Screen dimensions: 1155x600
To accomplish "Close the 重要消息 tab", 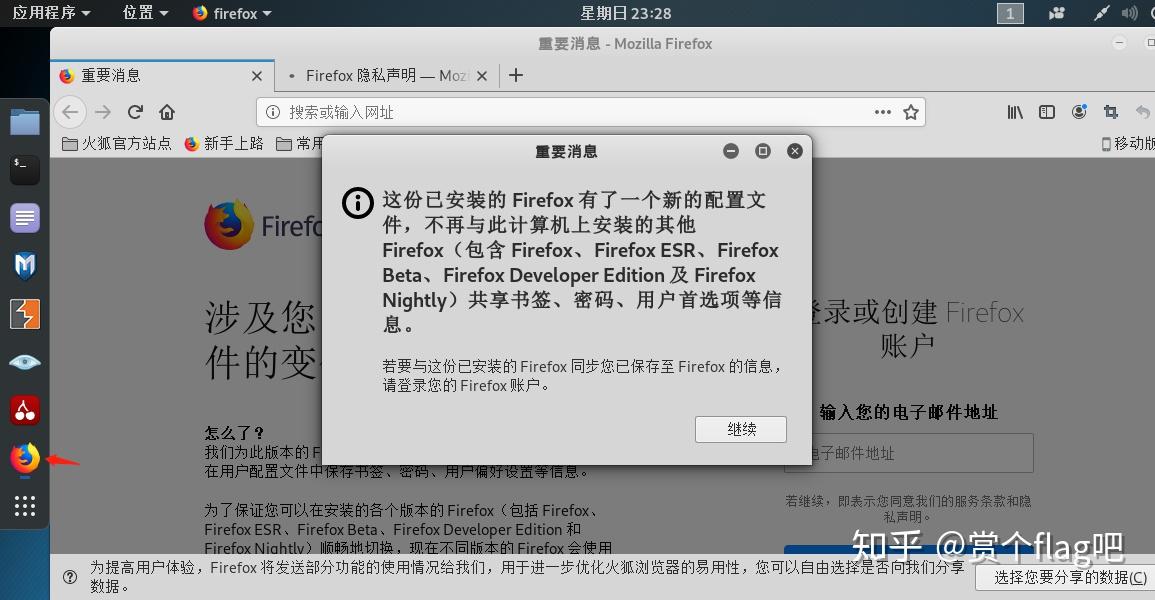I will click(256, 76).
